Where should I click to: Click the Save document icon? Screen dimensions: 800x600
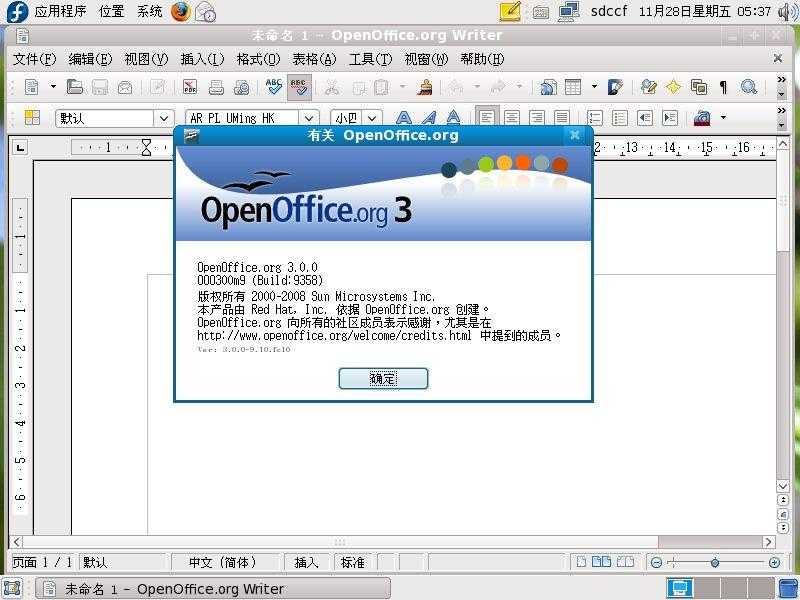point(100,87)
